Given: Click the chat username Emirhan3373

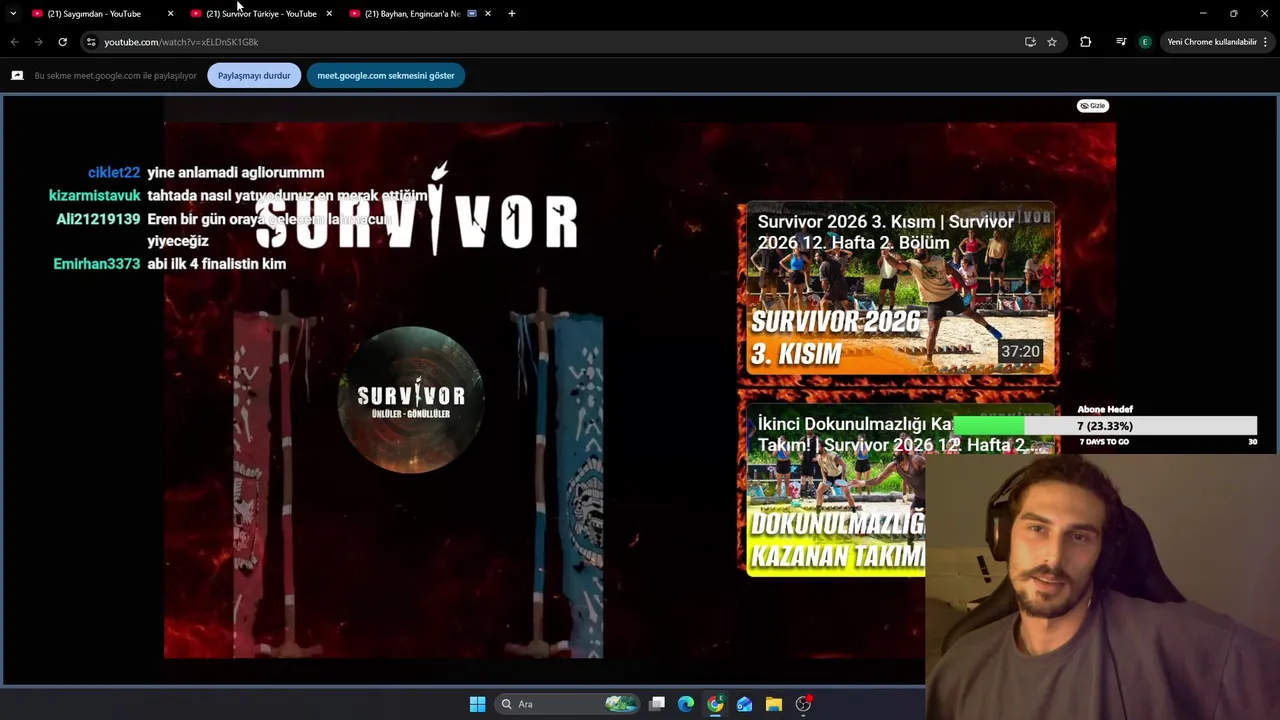Looking at the screenshot, I should [97, 264].
